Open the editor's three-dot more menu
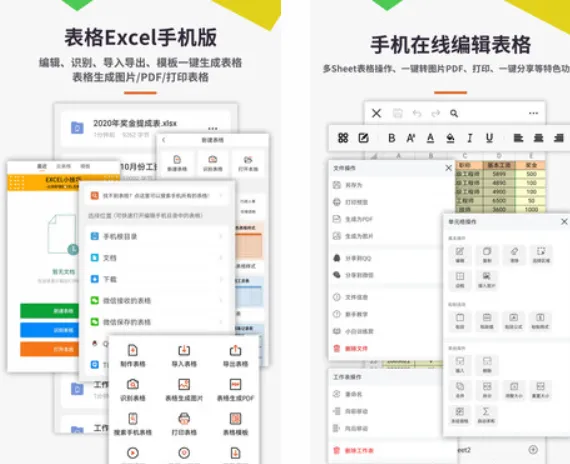The width and height of the screenshot is (570, 464). (x=533, y=113)
